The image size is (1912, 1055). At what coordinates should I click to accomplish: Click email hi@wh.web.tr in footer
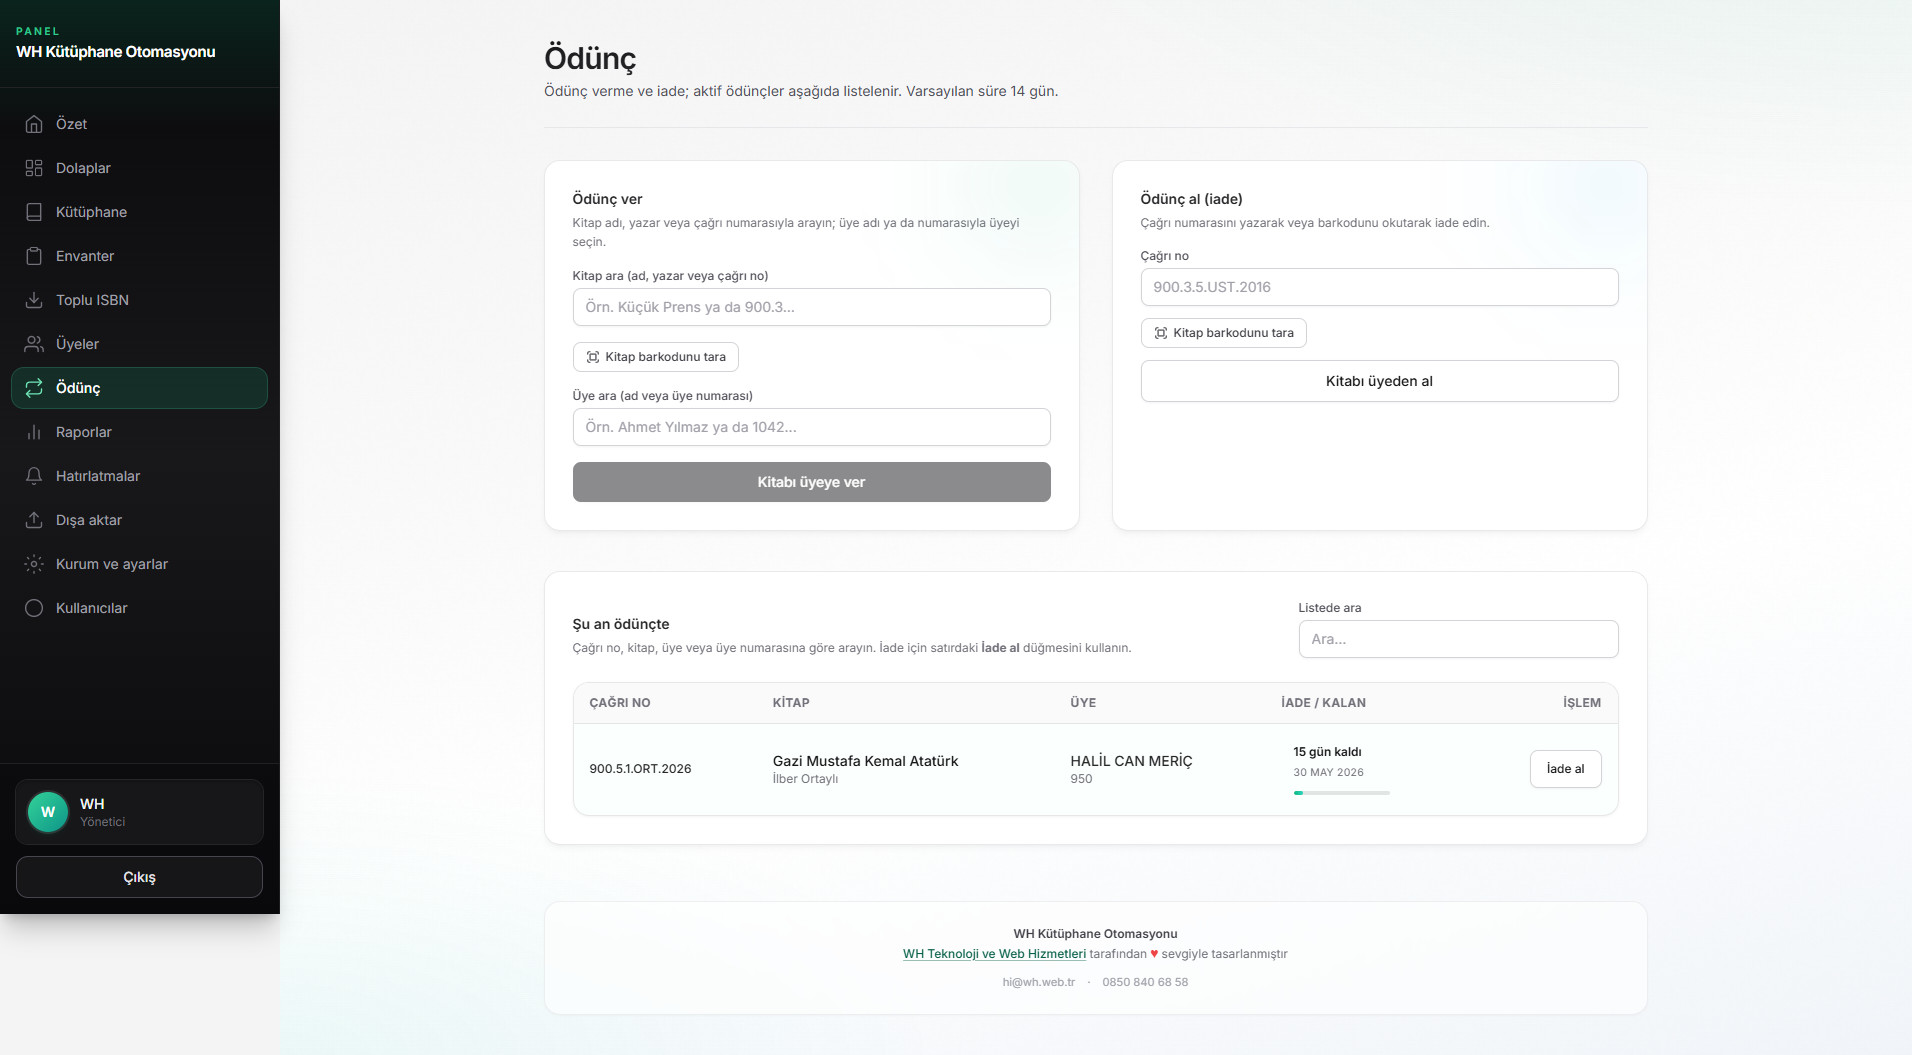[x=1039, y=982]
